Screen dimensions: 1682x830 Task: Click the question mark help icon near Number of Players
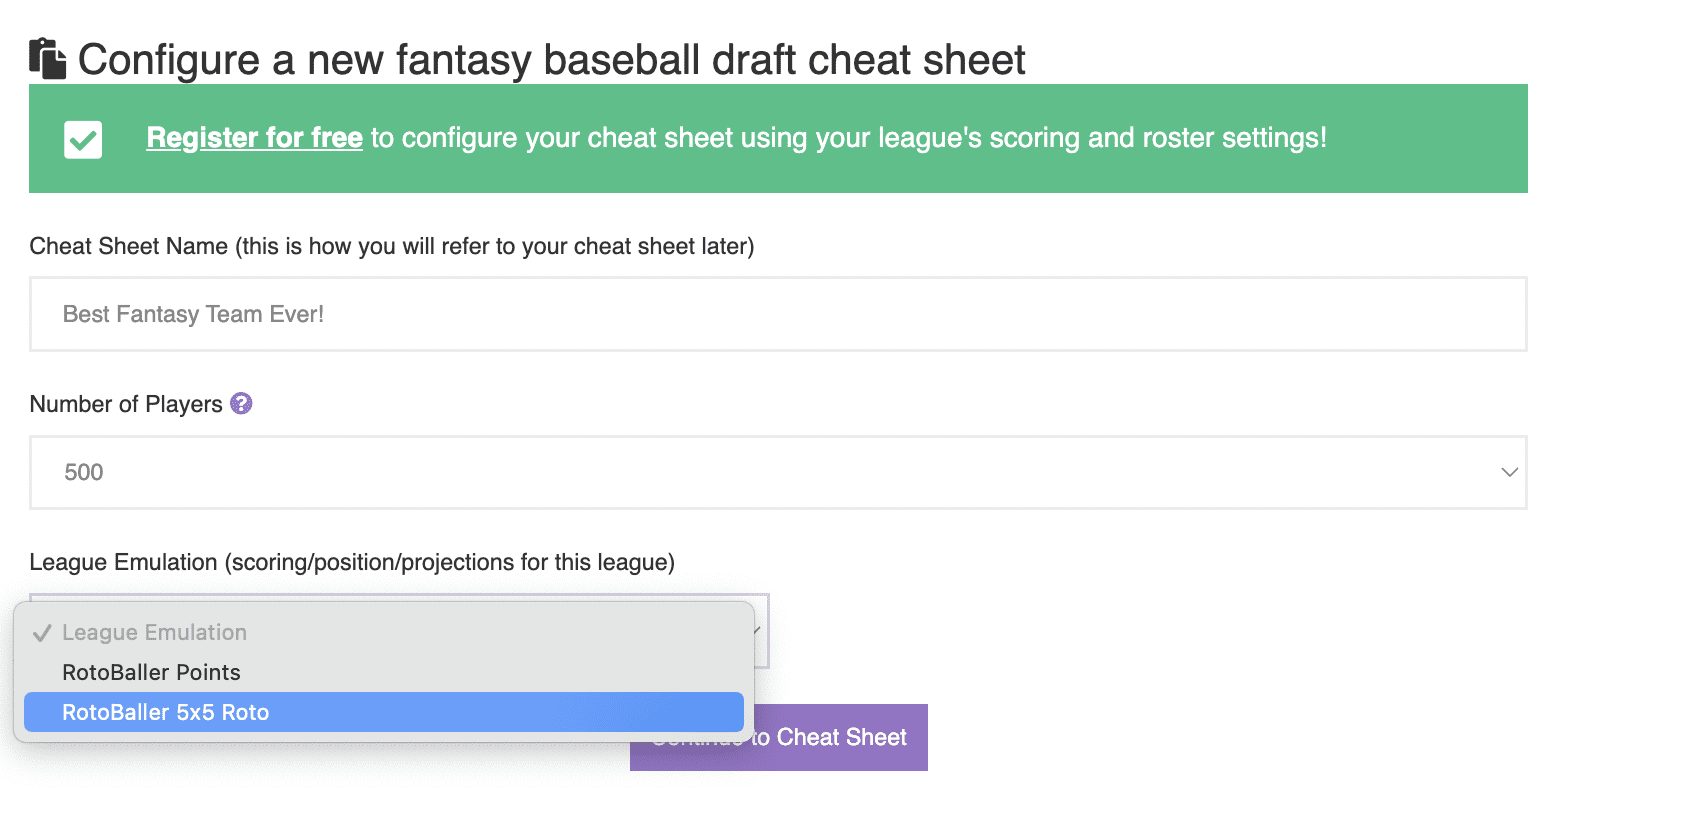tap(240, 403)
